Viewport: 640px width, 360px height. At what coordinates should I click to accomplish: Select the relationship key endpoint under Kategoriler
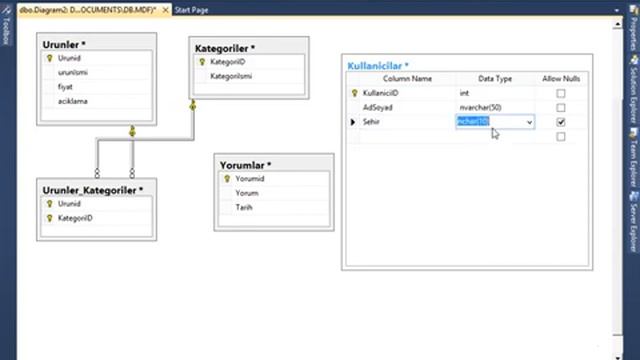point(193,106)
